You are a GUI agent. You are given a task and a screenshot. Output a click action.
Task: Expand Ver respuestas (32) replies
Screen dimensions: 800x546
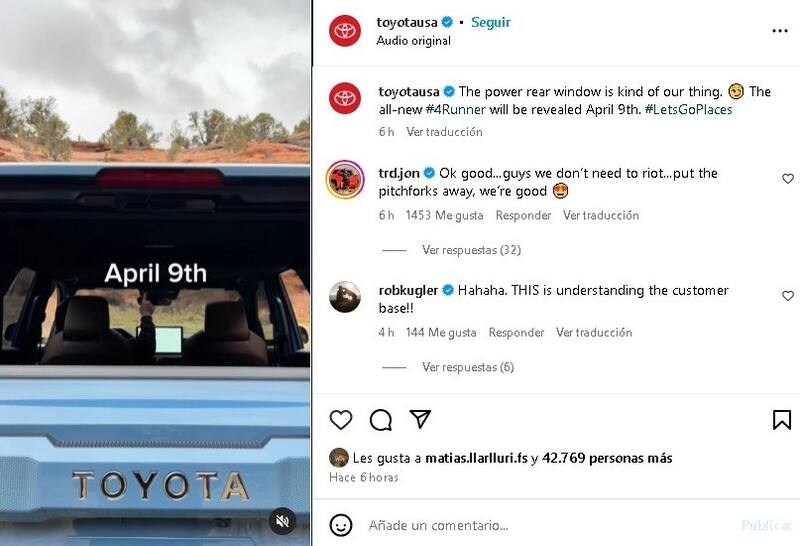pyautogui.click(x=471, y=250)
